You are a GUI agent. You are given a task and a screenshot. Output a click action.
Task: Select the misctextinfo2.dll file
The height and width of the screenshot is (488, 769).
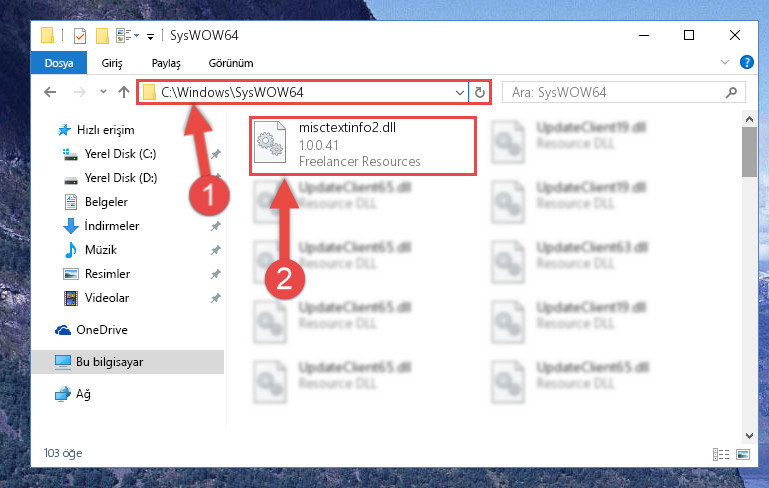point(362,145)
